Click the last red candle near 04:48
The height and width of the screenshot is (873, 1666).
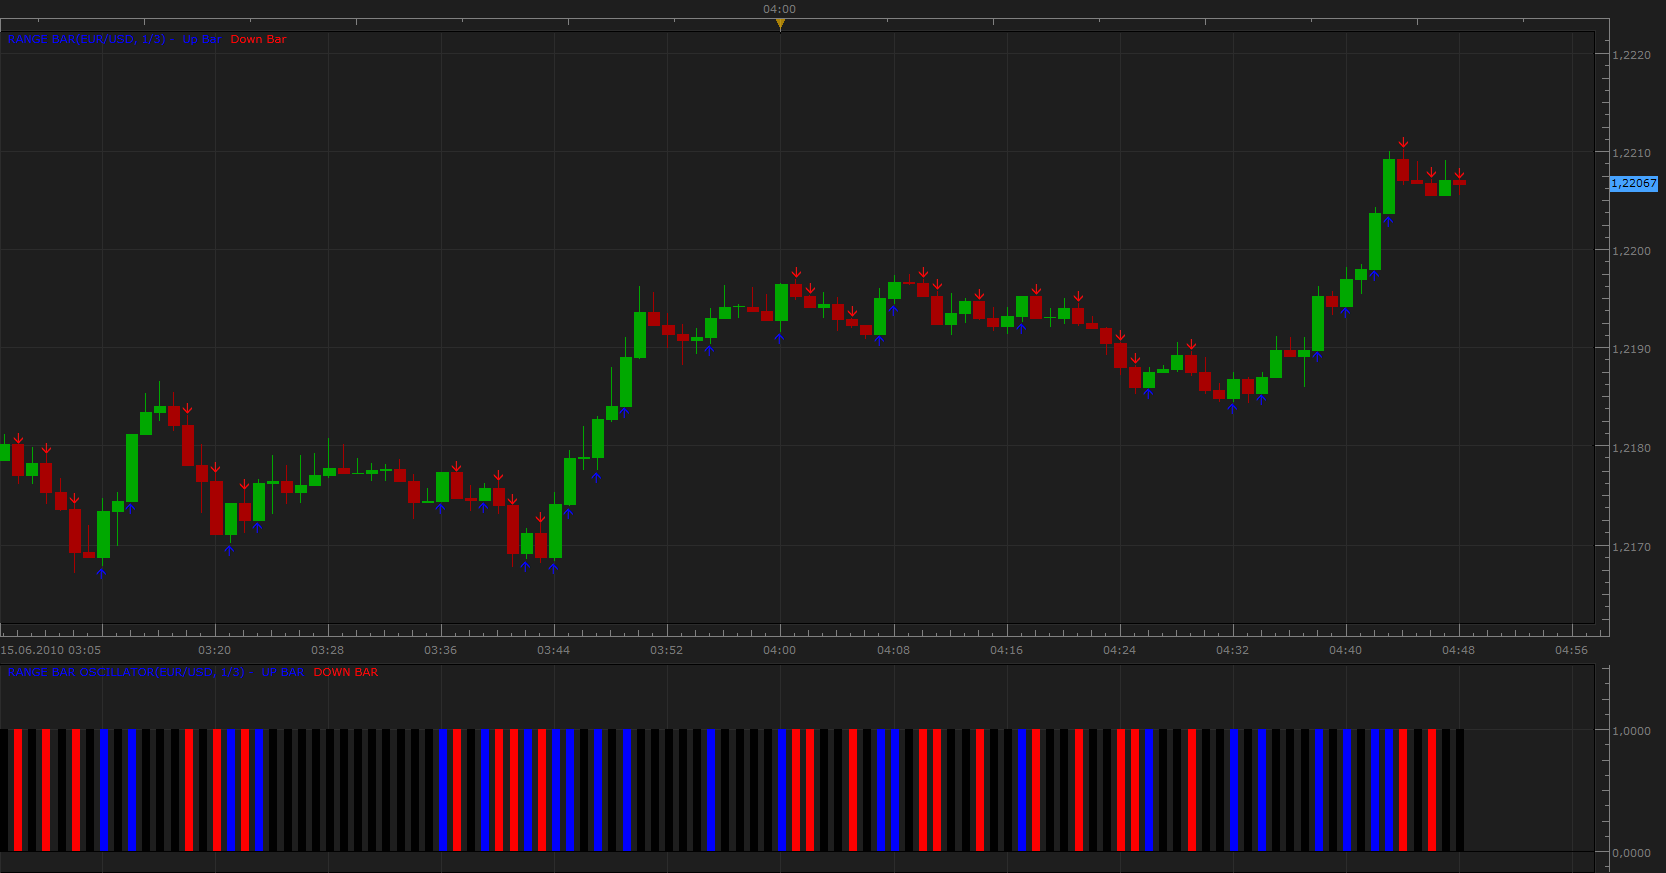point(1459,183)
